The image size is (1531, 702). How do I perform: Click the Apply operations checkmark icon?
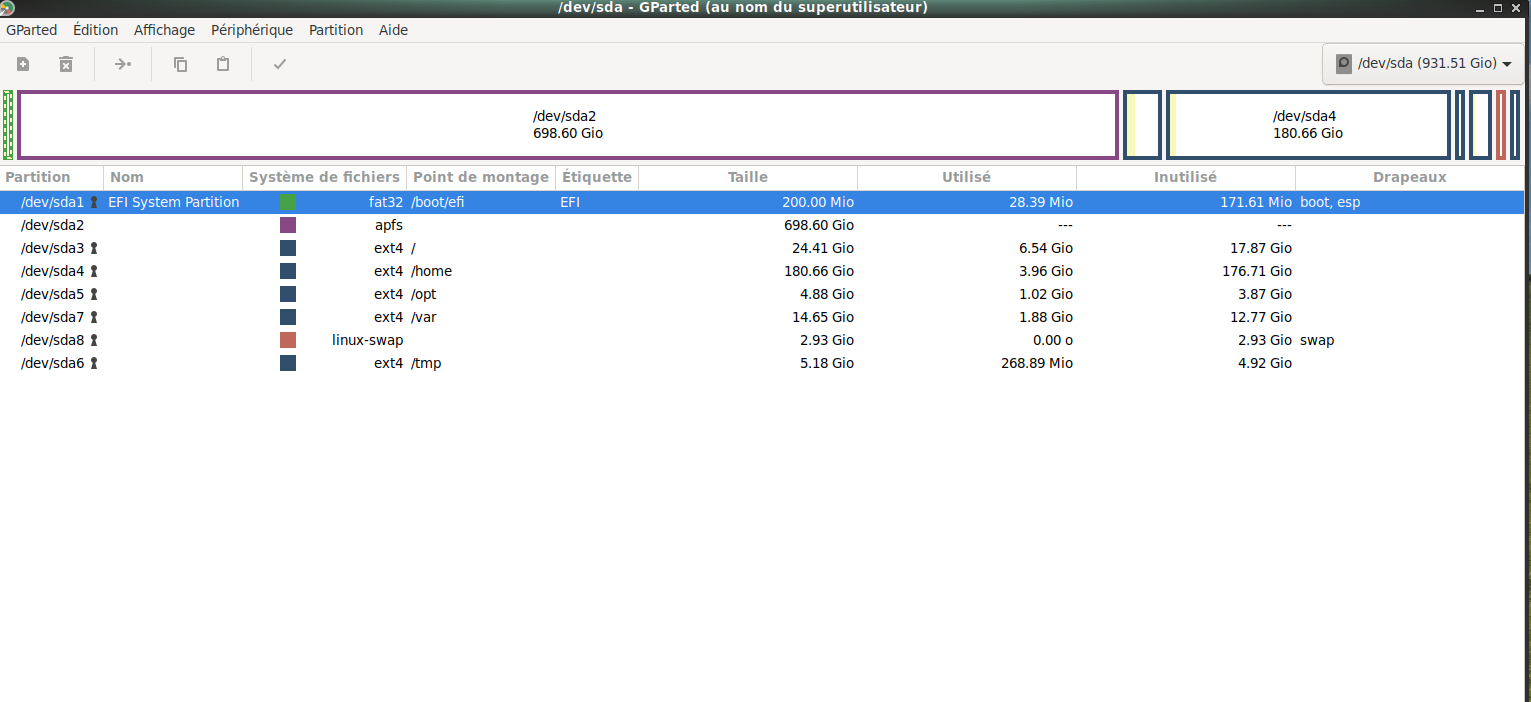coord(280,64)
